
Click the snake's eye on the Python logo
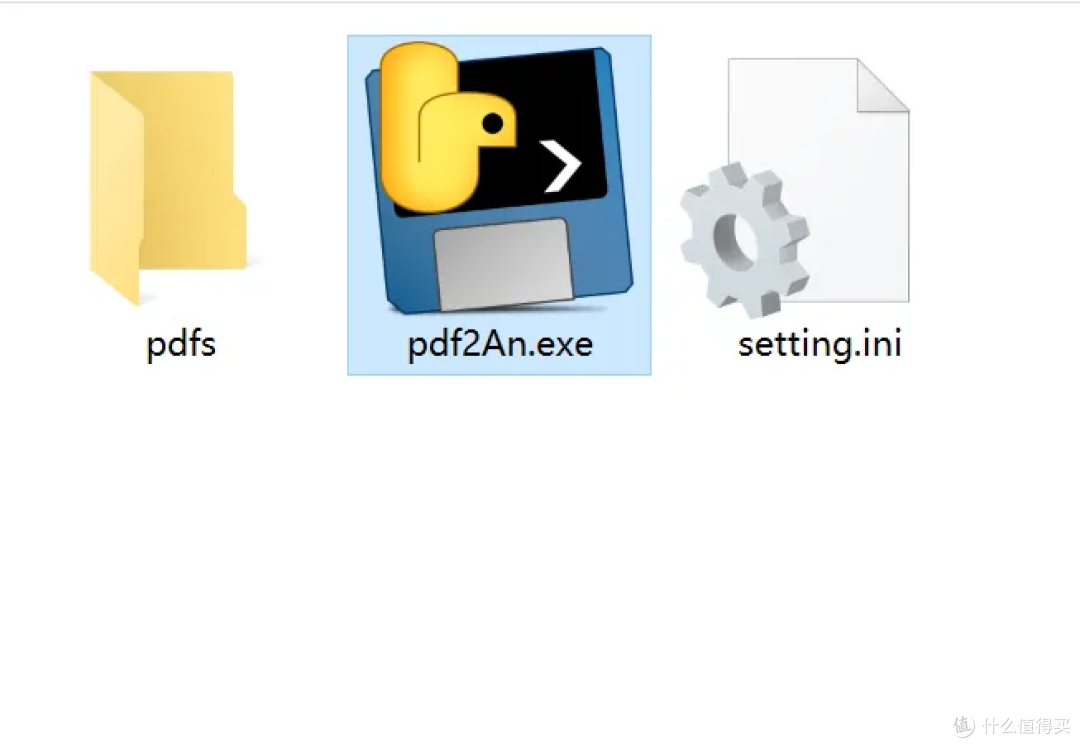(492, 124)
